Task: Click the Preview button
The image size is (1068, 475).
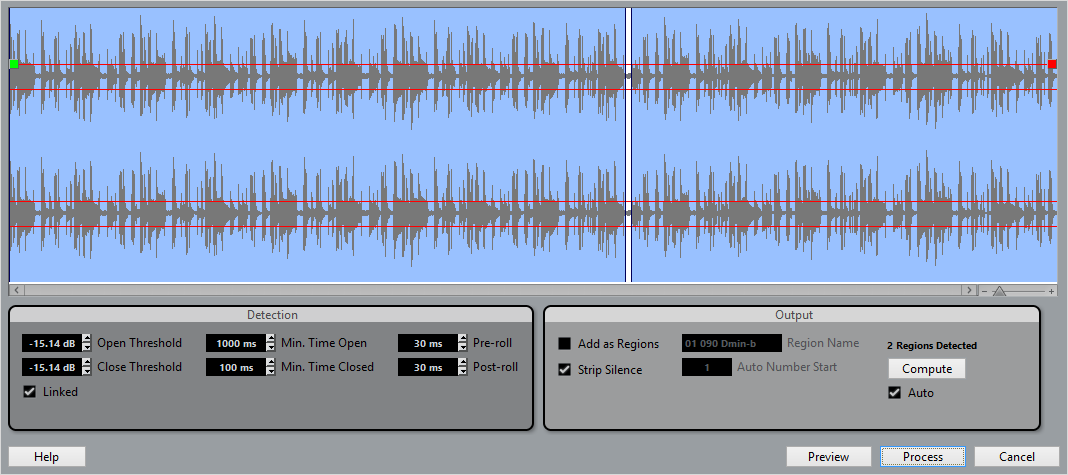Action: [828, 457]
